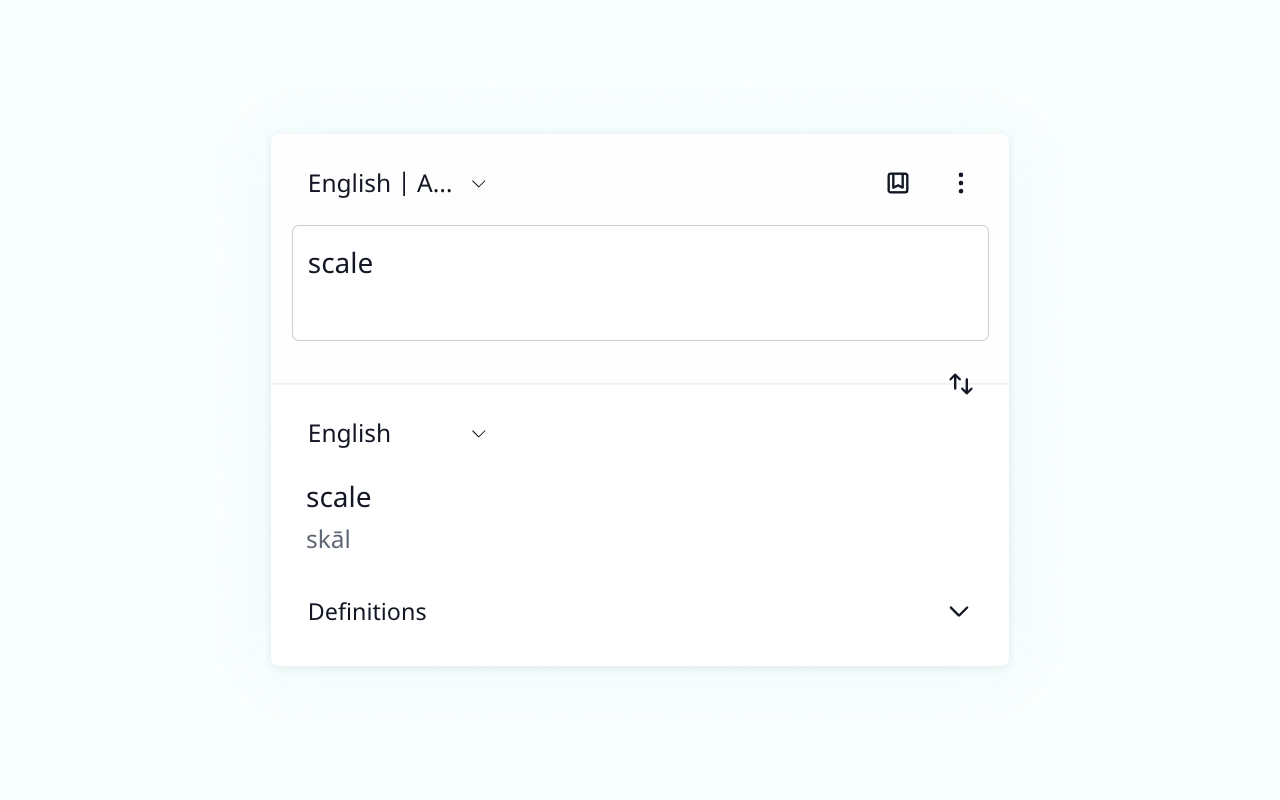The height and width of the screenshot is (800, 1280).
Task: Click empty header space left of bookmark icon
Action: coord(700,183)
